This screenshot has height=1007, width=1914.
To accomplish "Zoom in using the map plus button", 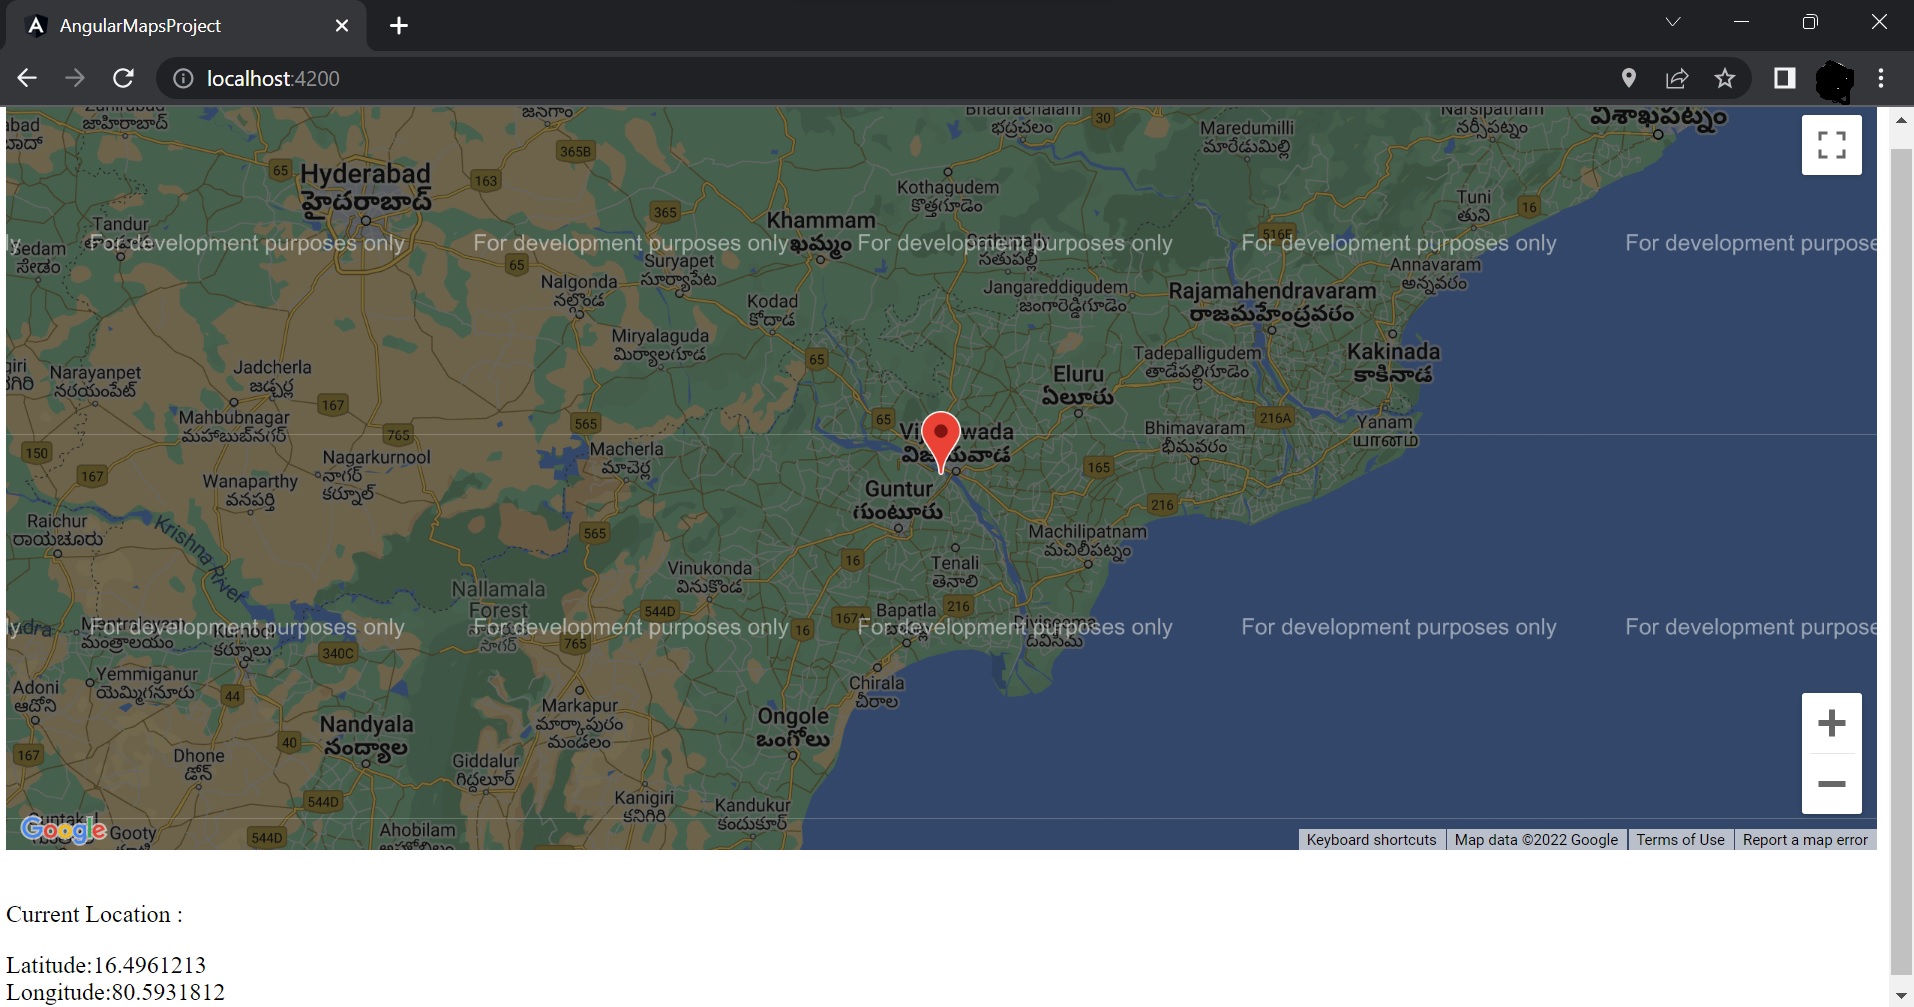I will click(x=1831, y=723).
